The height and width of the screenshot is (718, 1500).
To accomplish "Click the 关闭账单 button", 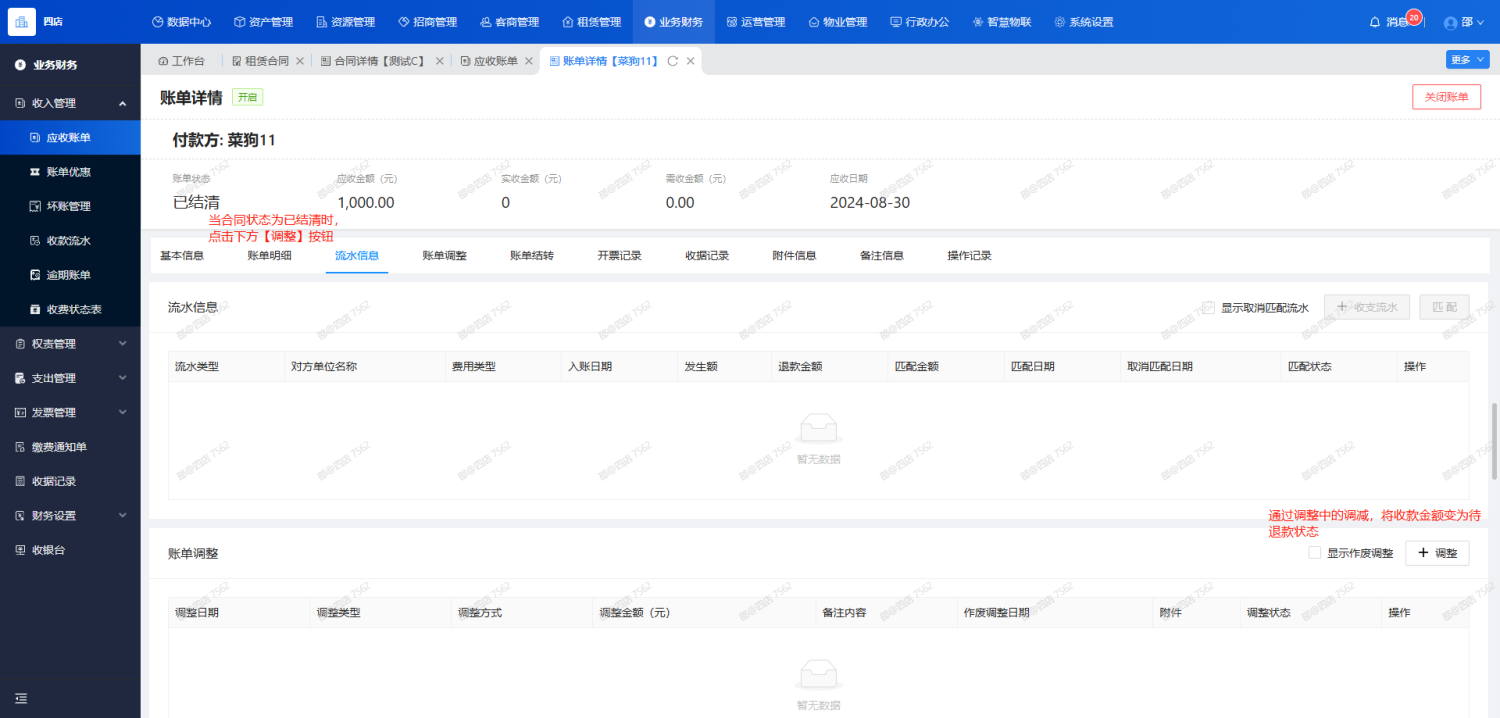I will click(1446, 97).
